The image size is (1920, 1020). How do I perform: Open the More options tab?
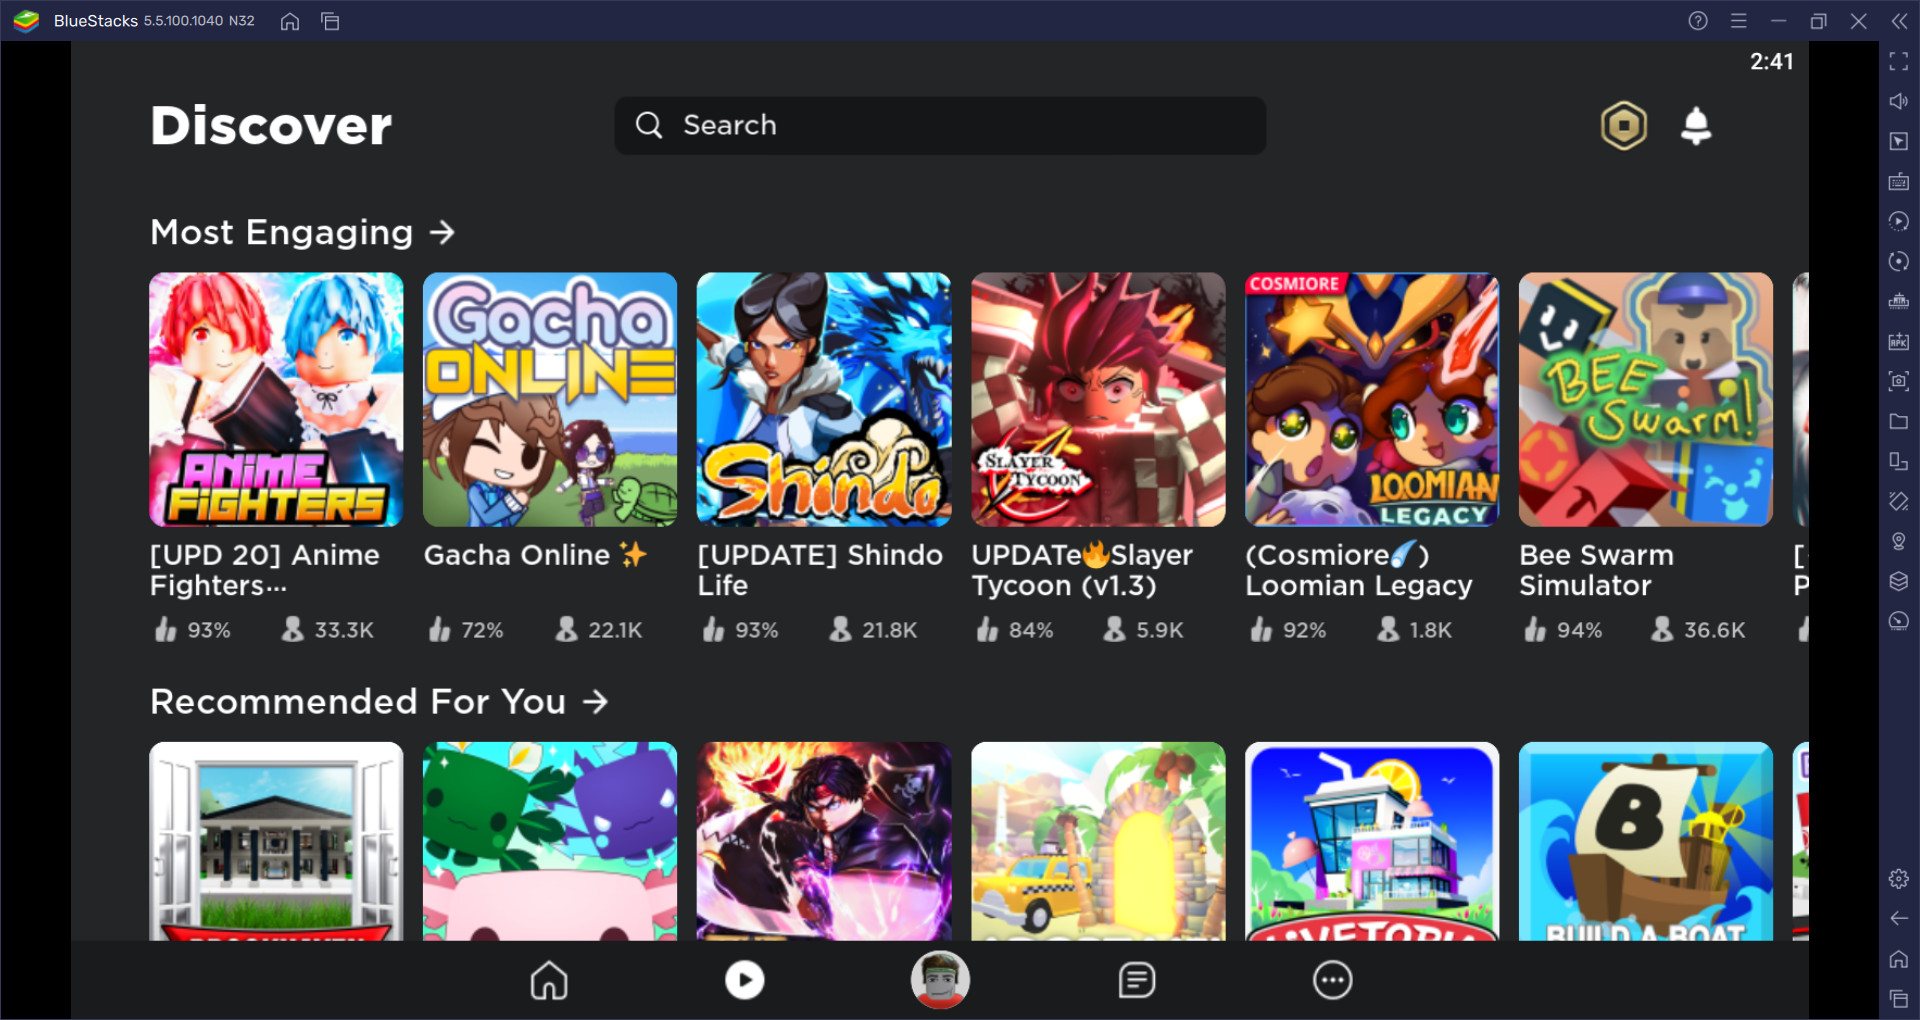[x=1332, y=980]
